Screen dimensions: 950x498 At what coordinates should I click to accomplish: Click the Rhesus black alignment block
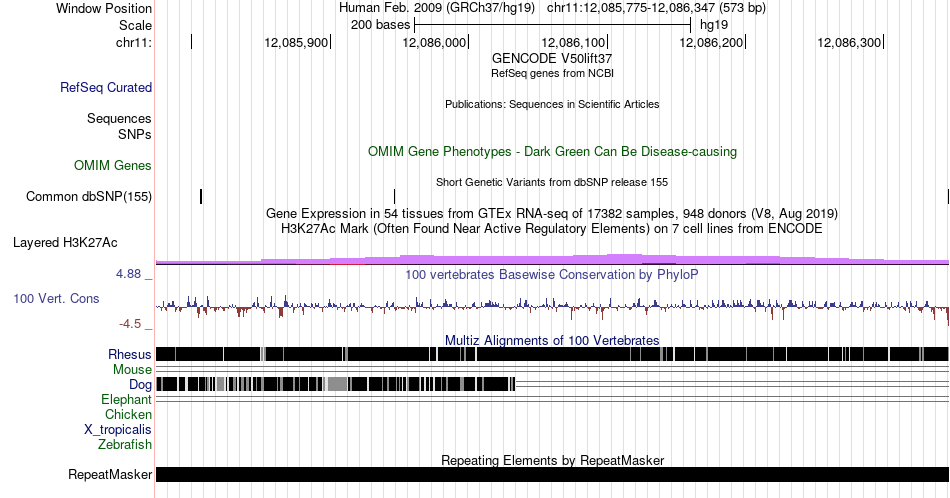tap(552, 354)
